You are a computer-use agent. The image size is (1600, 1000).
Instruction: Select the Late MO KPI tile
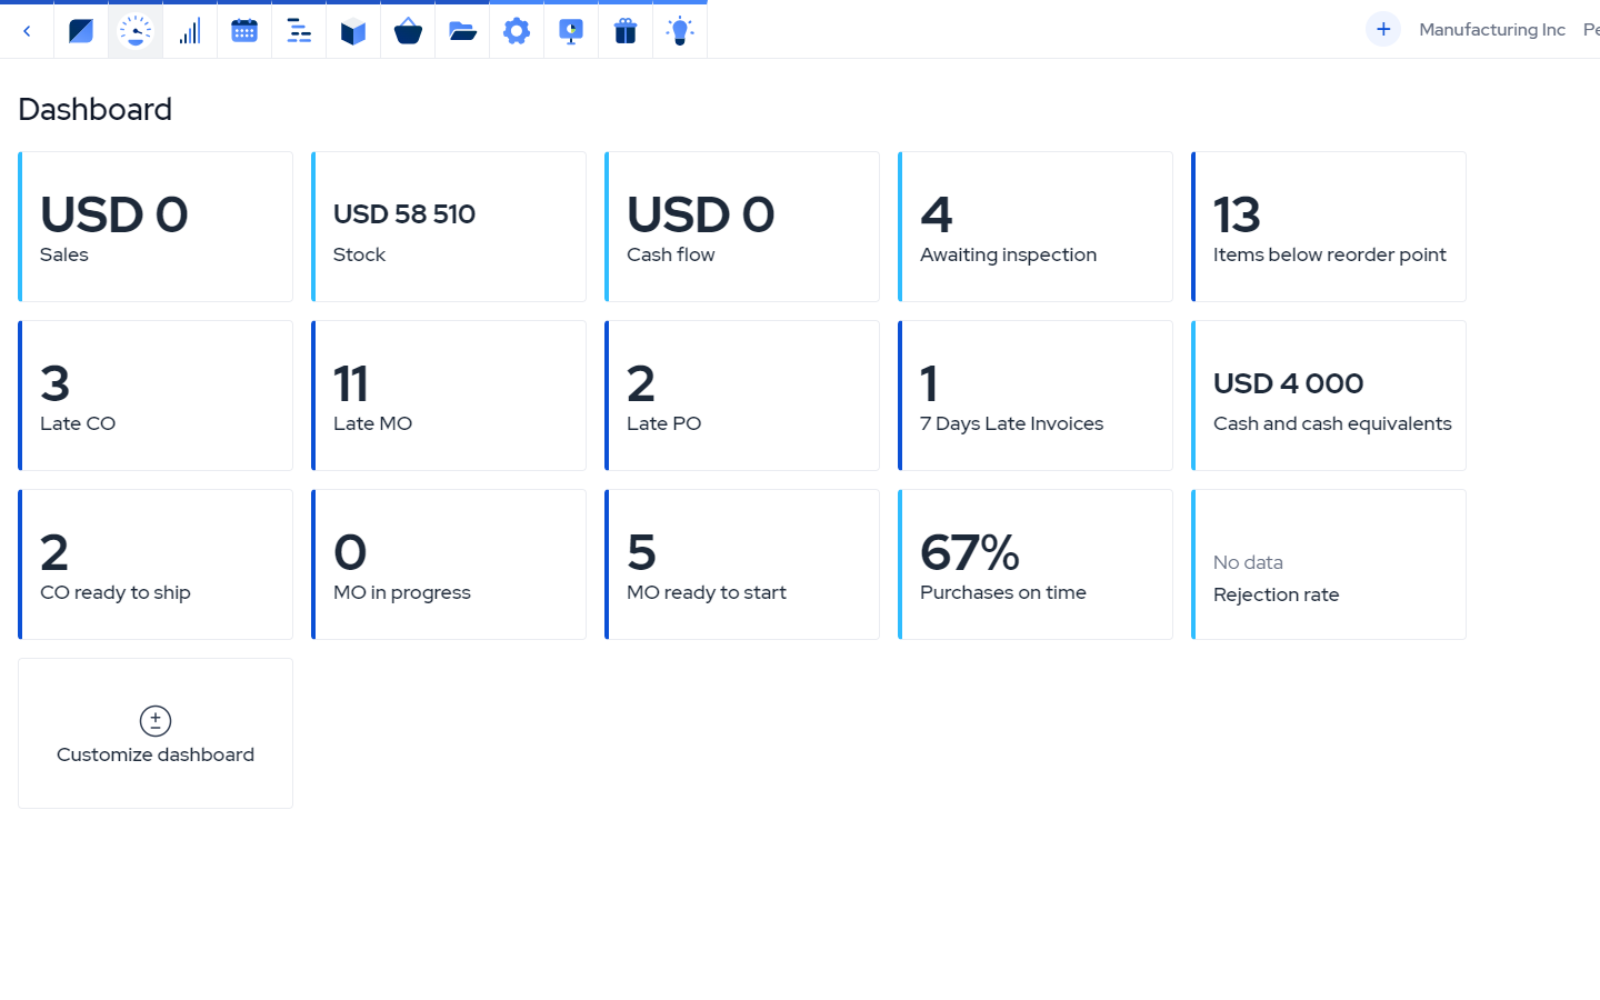[448, 395]
